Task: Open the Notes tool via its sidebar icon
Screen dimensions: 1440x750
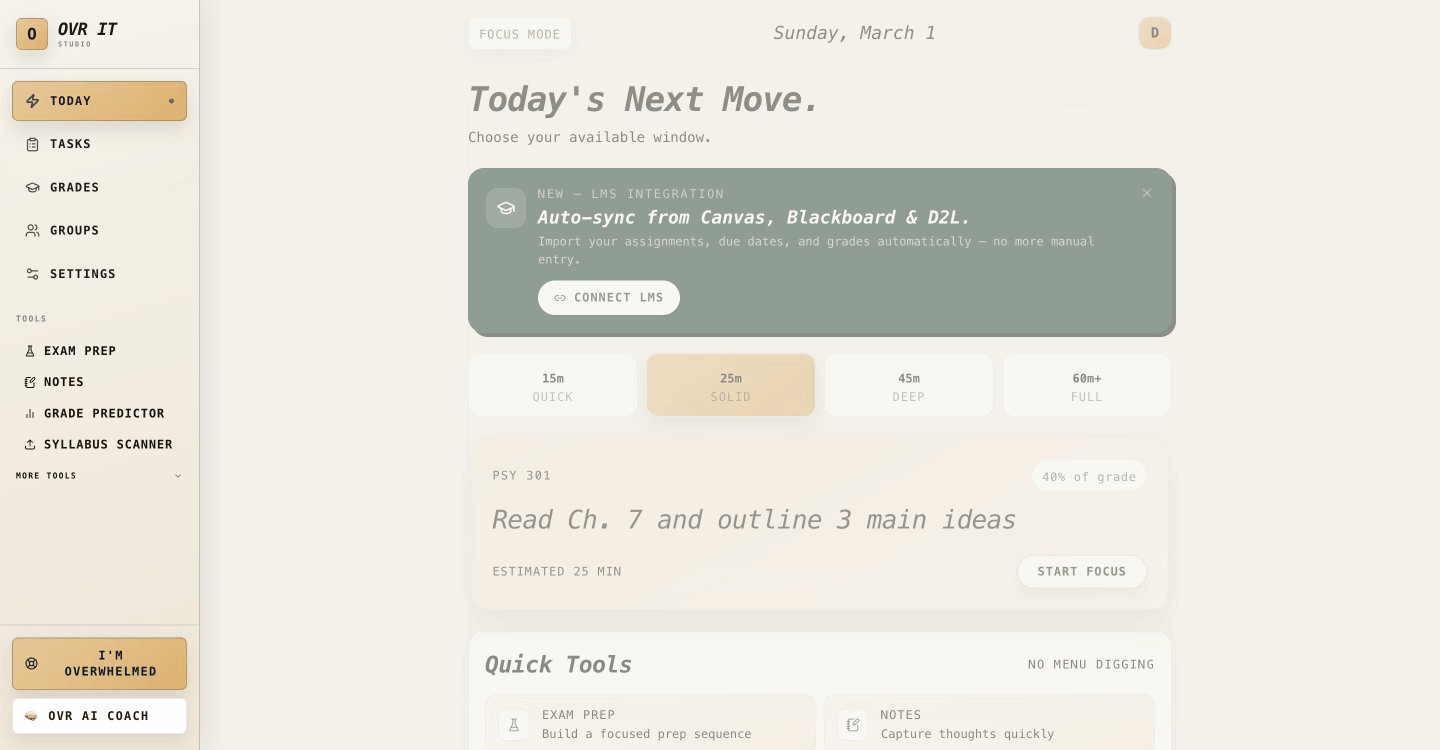Action: click(30, 382)
